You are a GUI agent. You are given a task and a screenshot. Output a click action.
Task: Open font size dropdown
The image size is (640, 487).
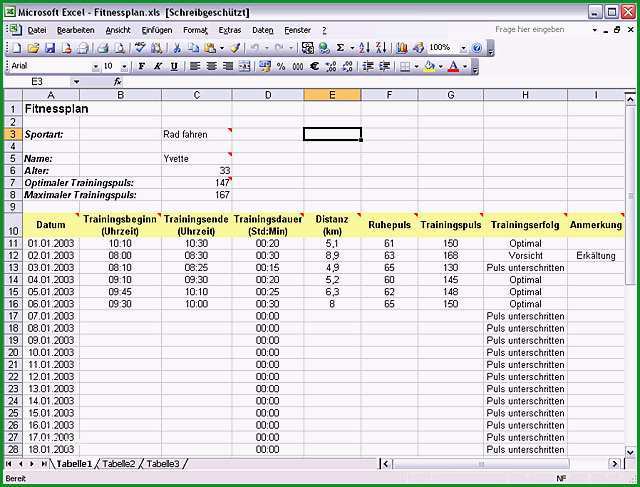click(x=124, y=67)
